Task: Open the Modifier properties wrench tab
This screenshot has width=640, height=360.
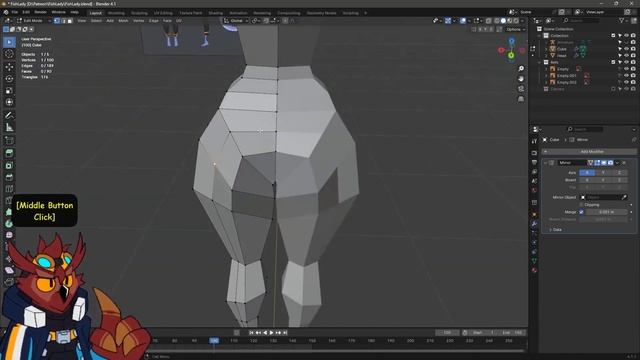Action: 534,224
